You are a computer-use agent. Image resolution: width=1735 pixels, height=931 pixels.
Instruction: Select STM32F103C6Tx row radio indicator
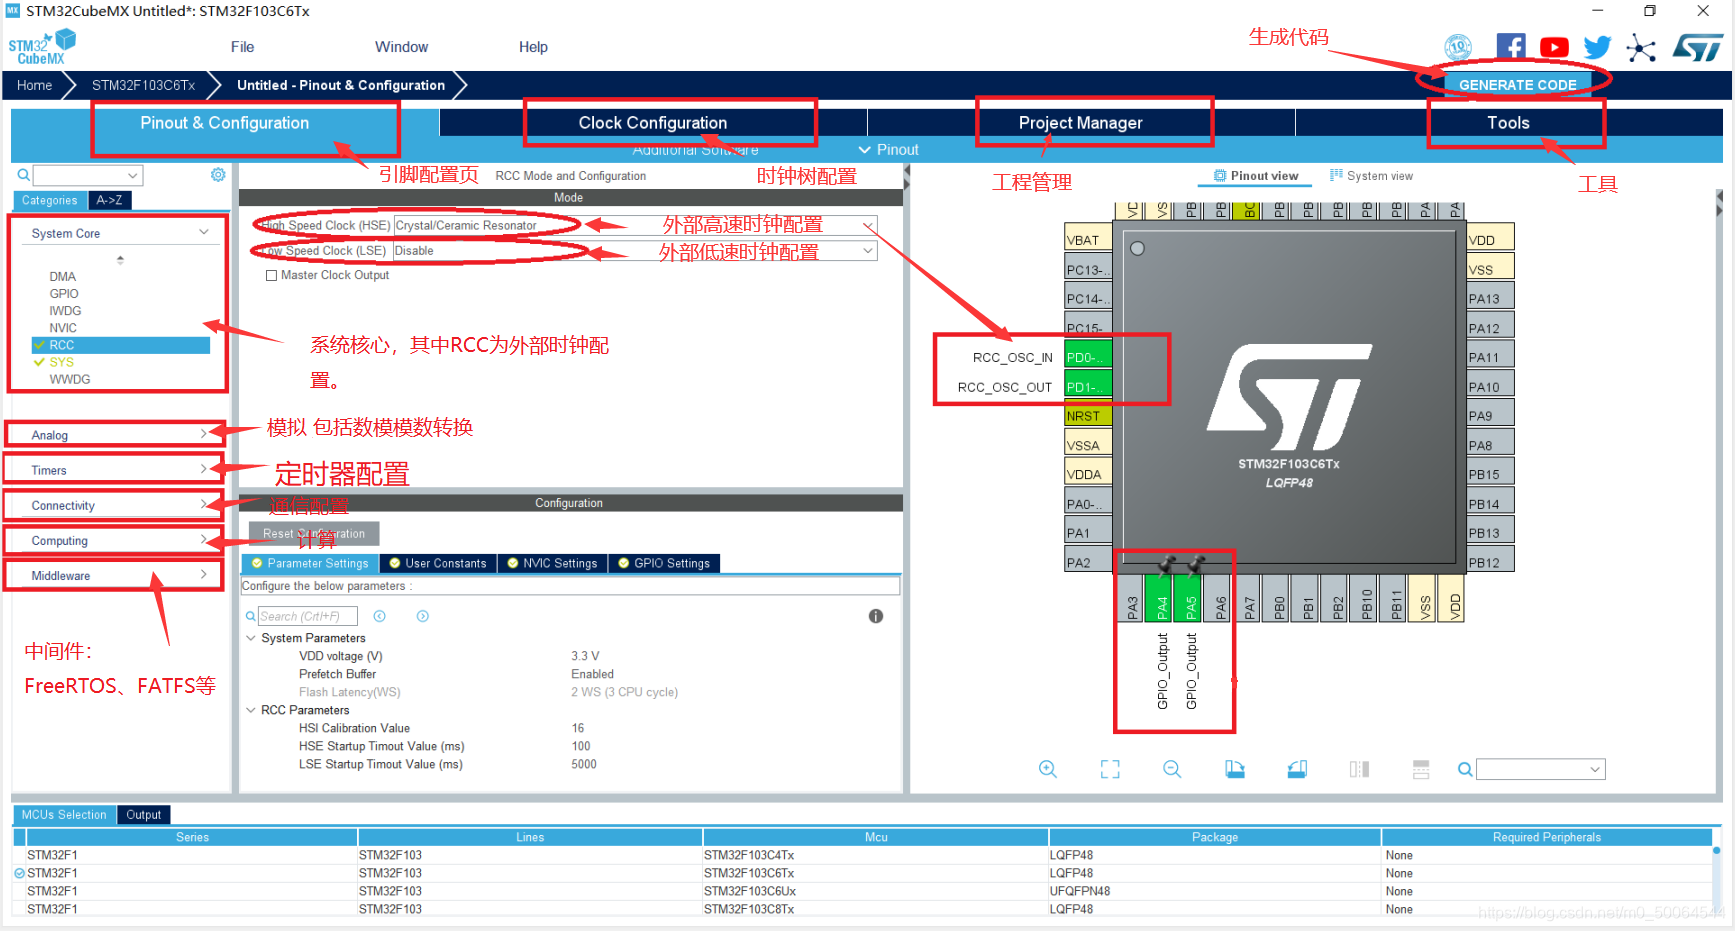pos(20,873)
